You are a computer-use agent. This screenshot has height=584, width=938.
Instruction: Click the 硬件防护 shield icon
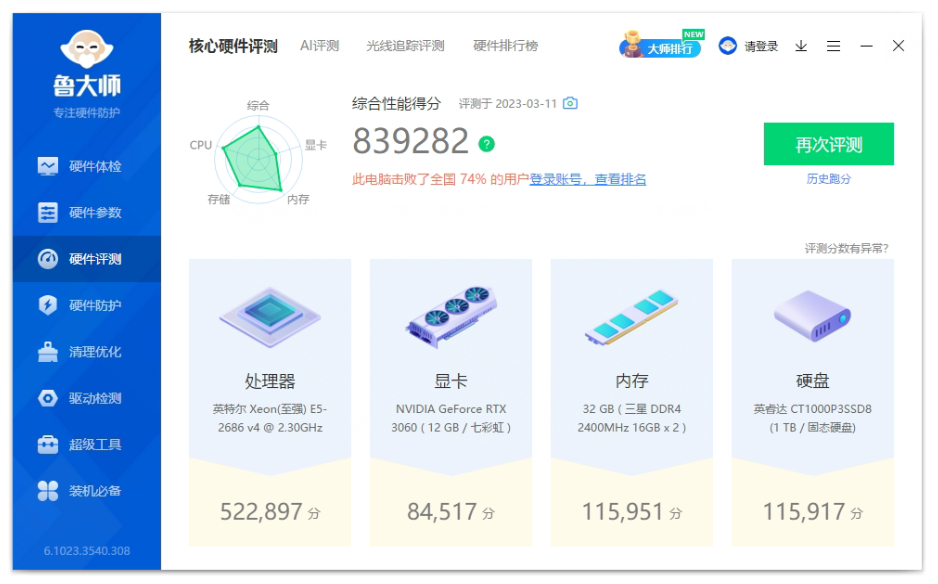coord(48,305)
